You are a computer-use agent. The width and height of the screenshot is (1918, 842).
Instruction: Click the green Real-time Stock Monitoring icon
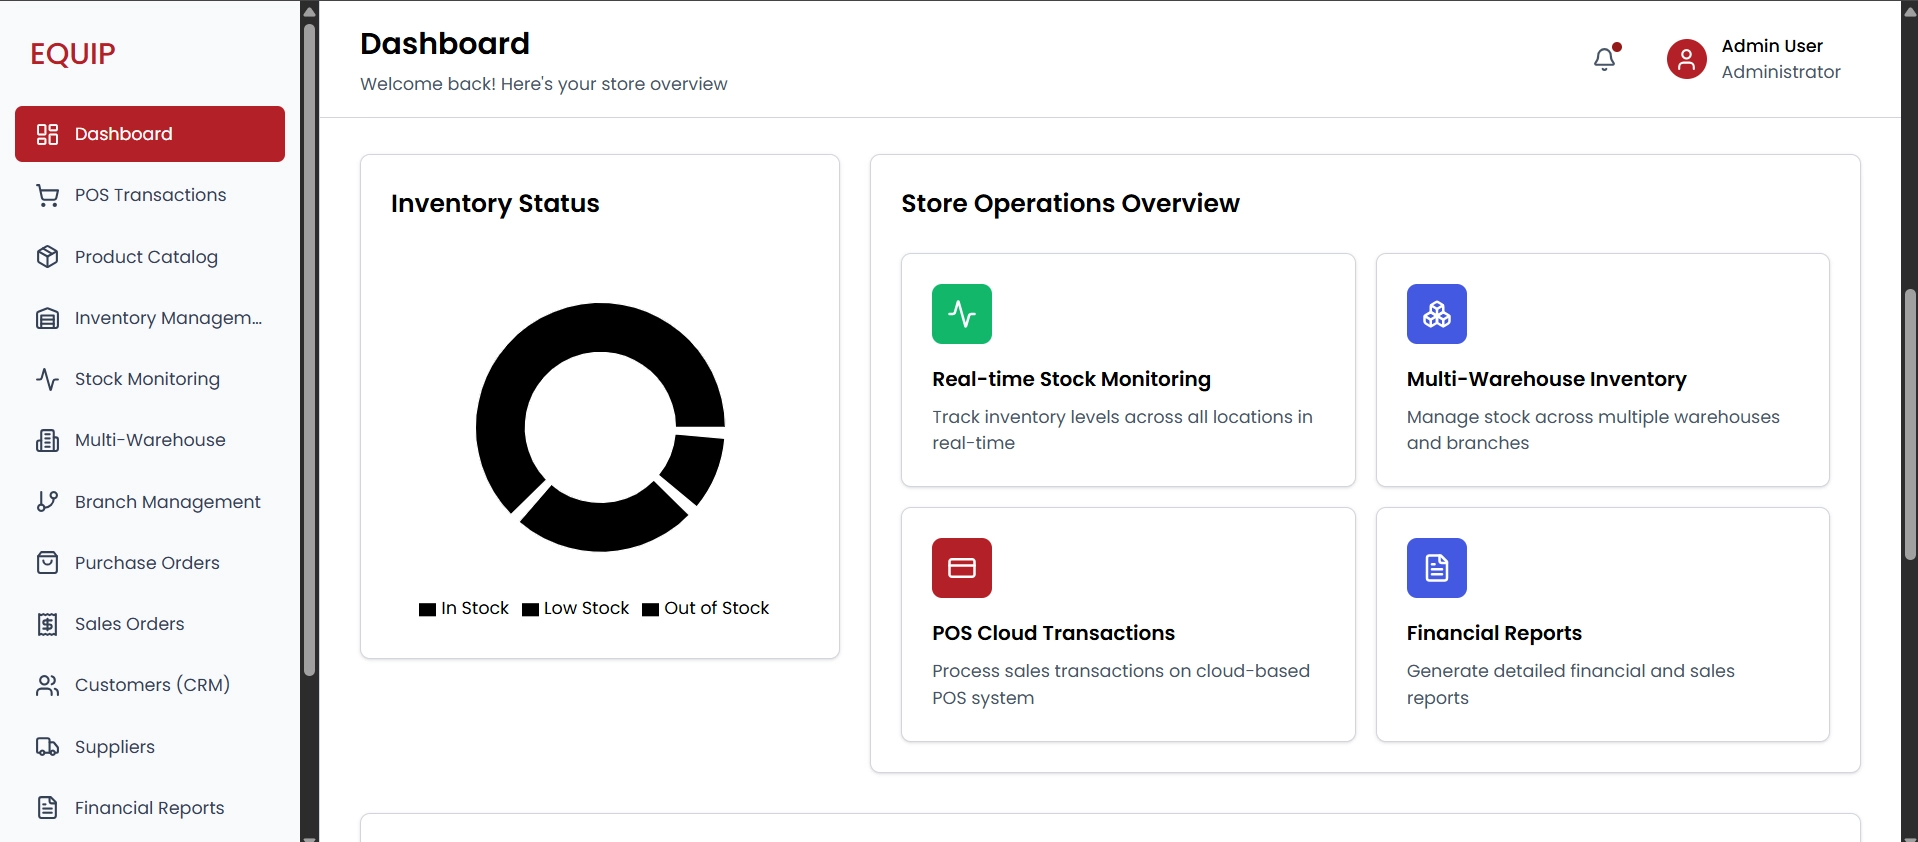click(x=961, y=314)
